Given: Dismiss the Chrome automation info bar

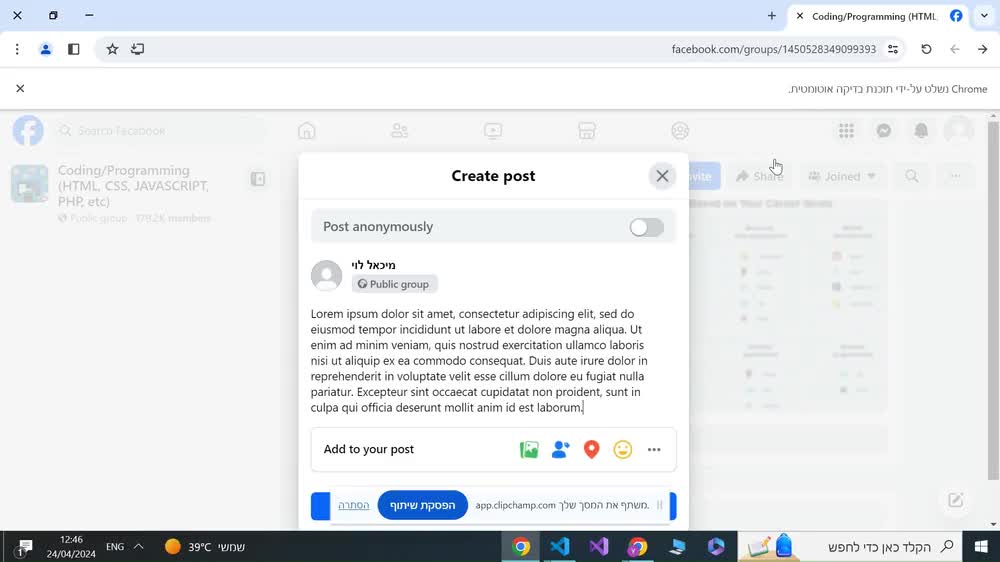Looking at the screenshot, I should click(20, 89).
